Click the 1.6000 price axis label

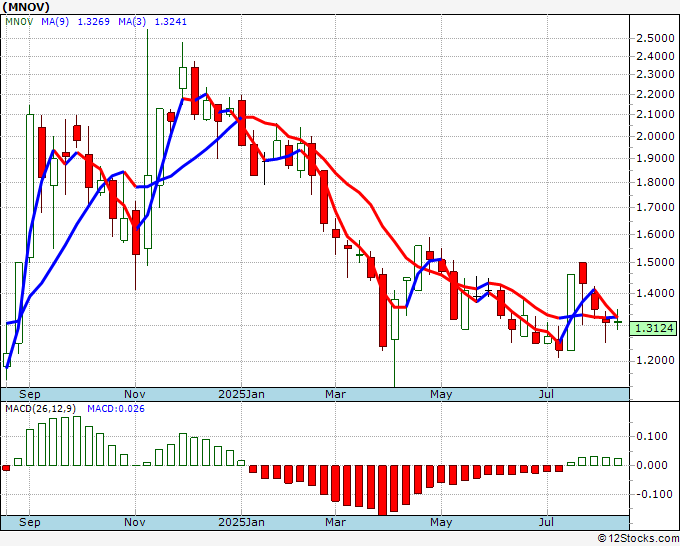tap(655, 234)
